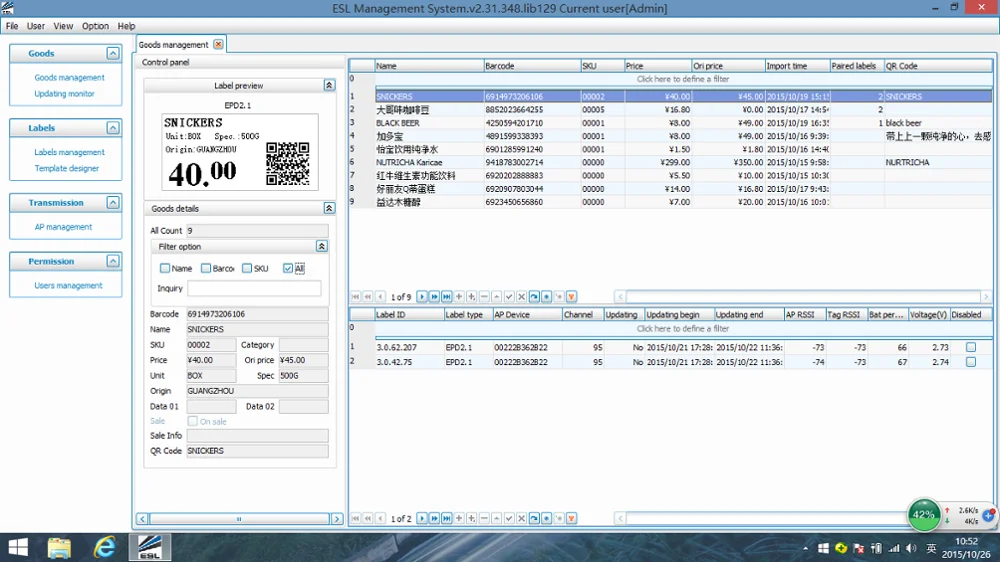Screen dimensions: 1000x562
Task: Toggle the On sale checkbox
Action: tap(193, 421)
